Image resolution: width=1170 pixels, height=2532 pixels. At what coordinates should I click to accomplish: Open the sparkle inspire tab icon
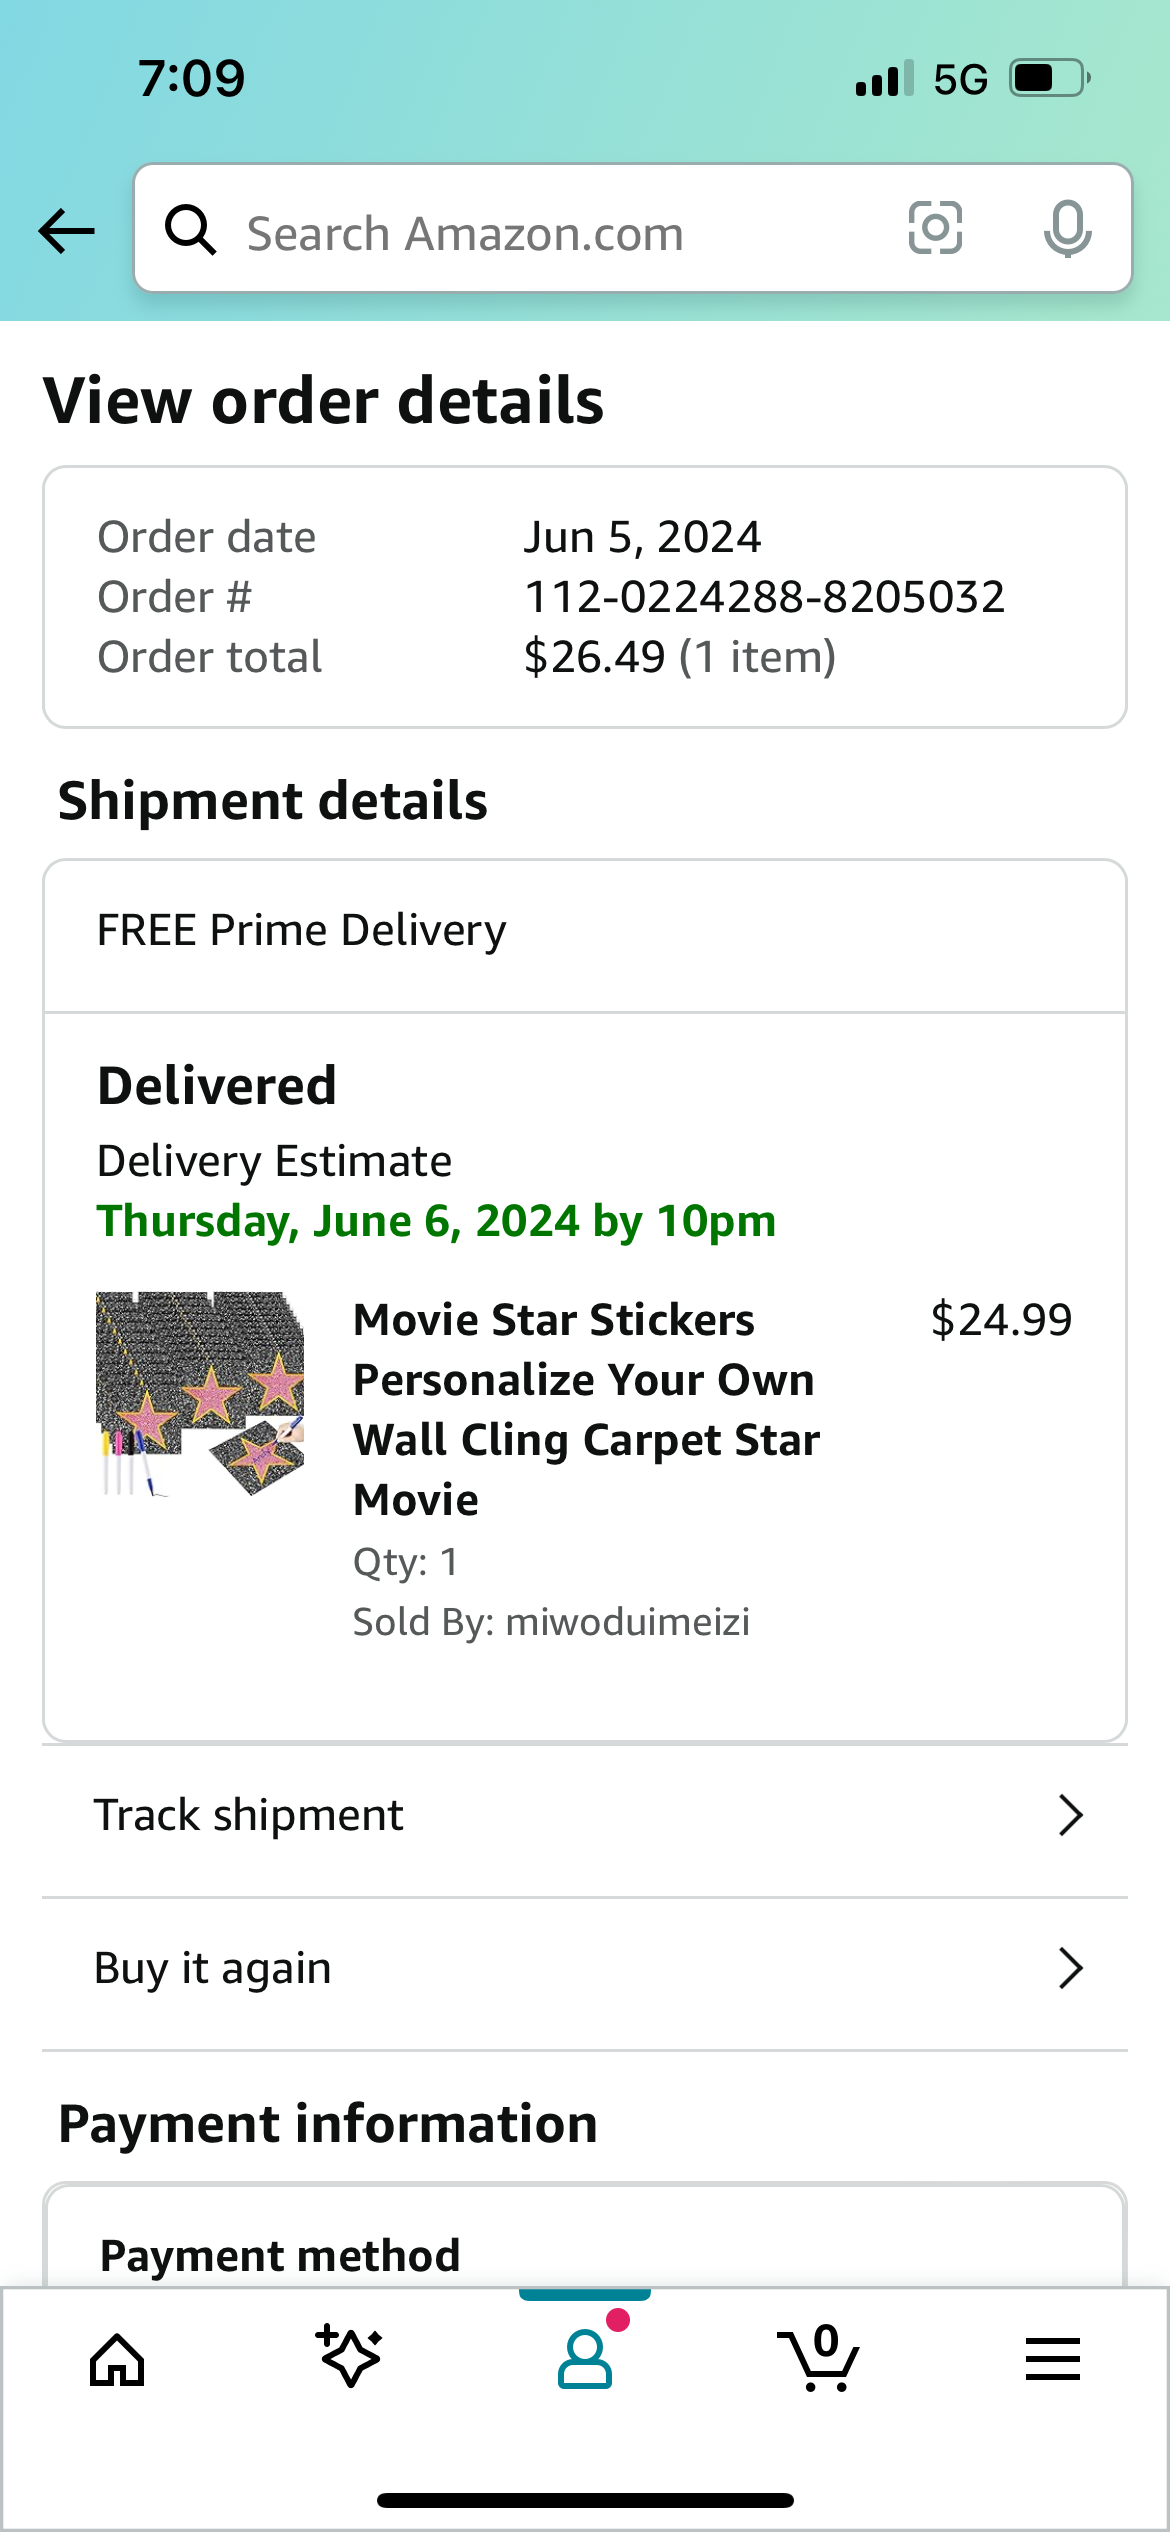[x=349, y=2357]
